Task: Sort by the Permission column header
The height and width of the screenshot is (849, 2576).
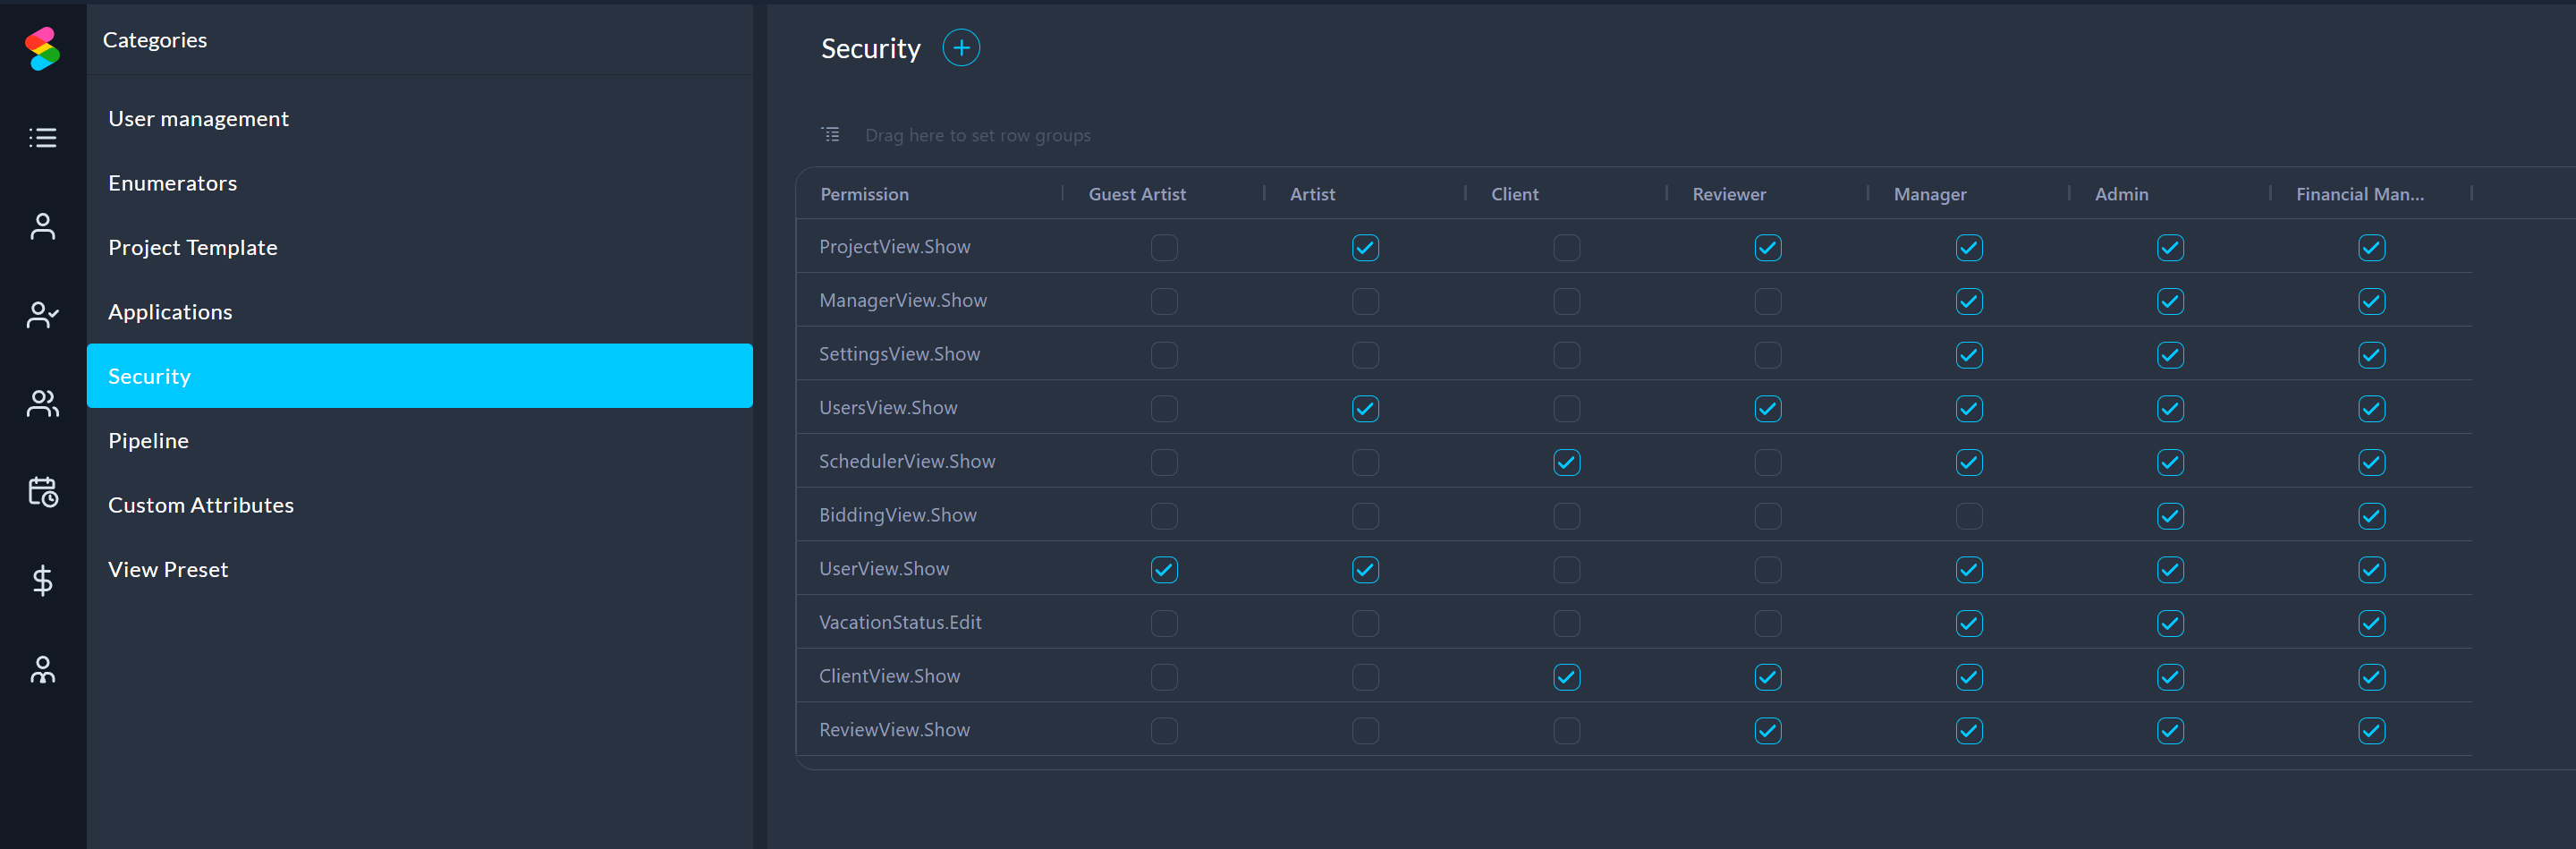Action: tap(864, 194)
